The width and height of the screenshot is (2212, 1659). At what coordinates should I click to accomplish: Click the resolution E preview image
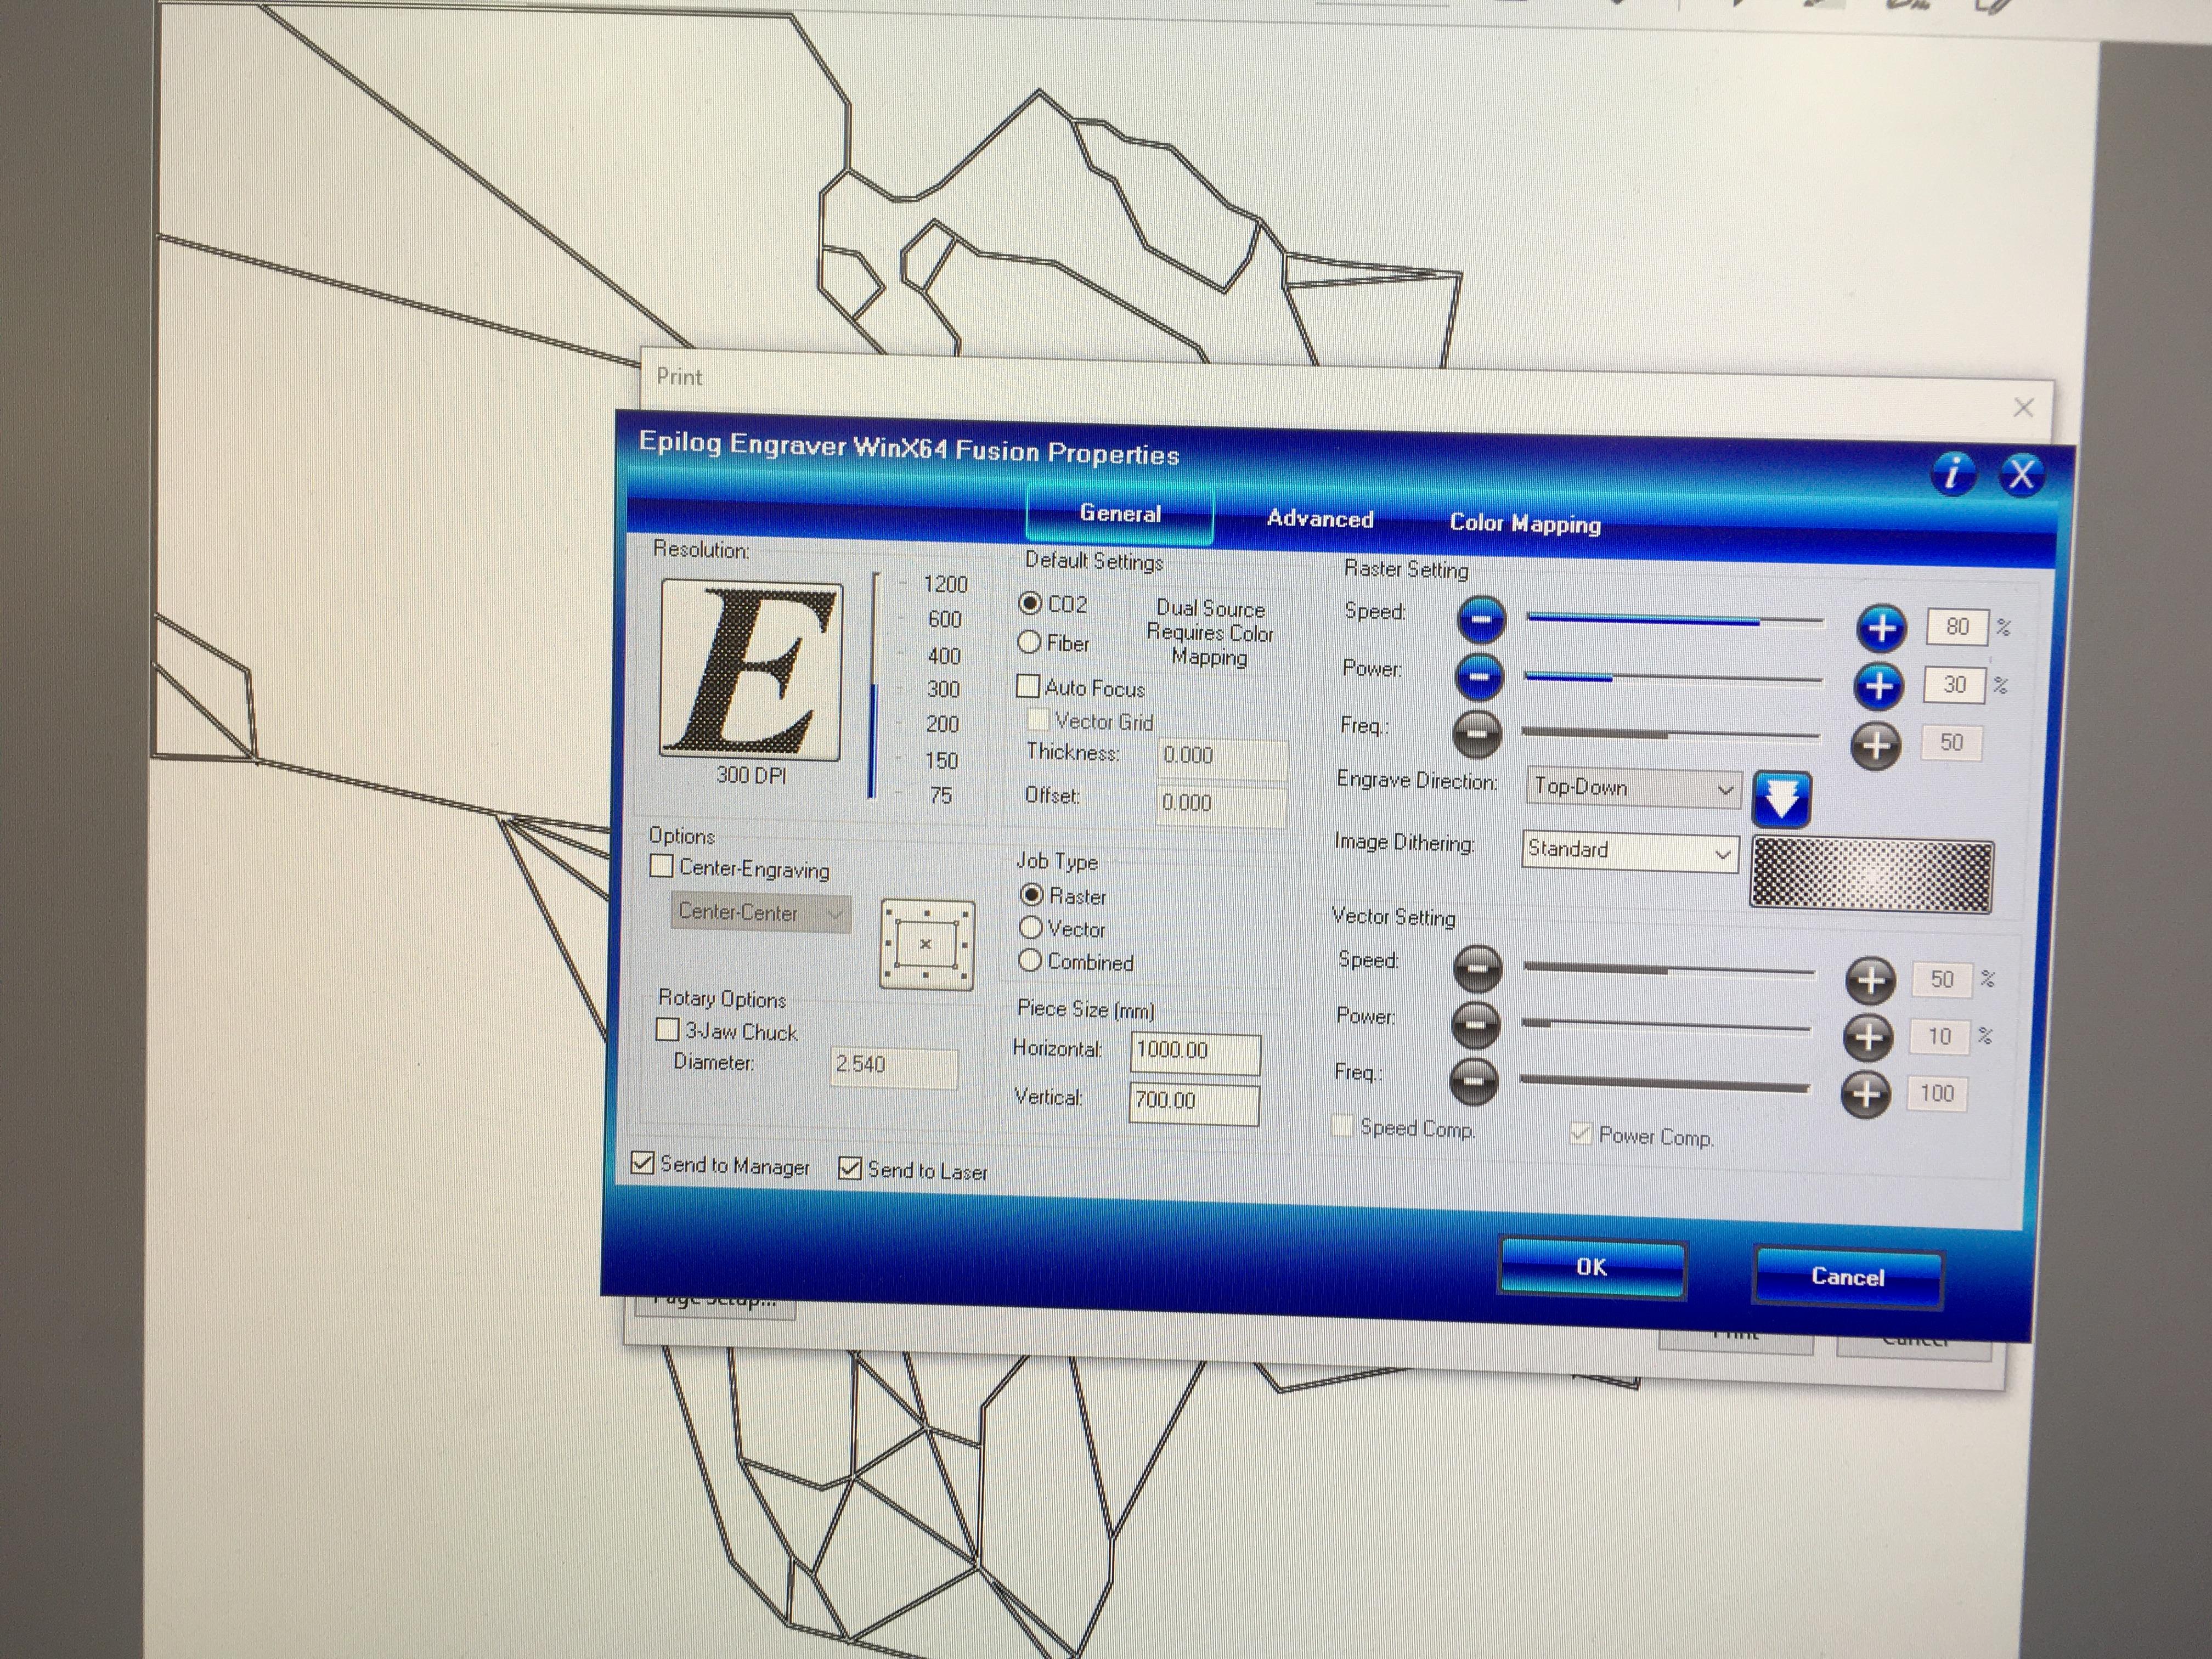click(x=751, y=670)
